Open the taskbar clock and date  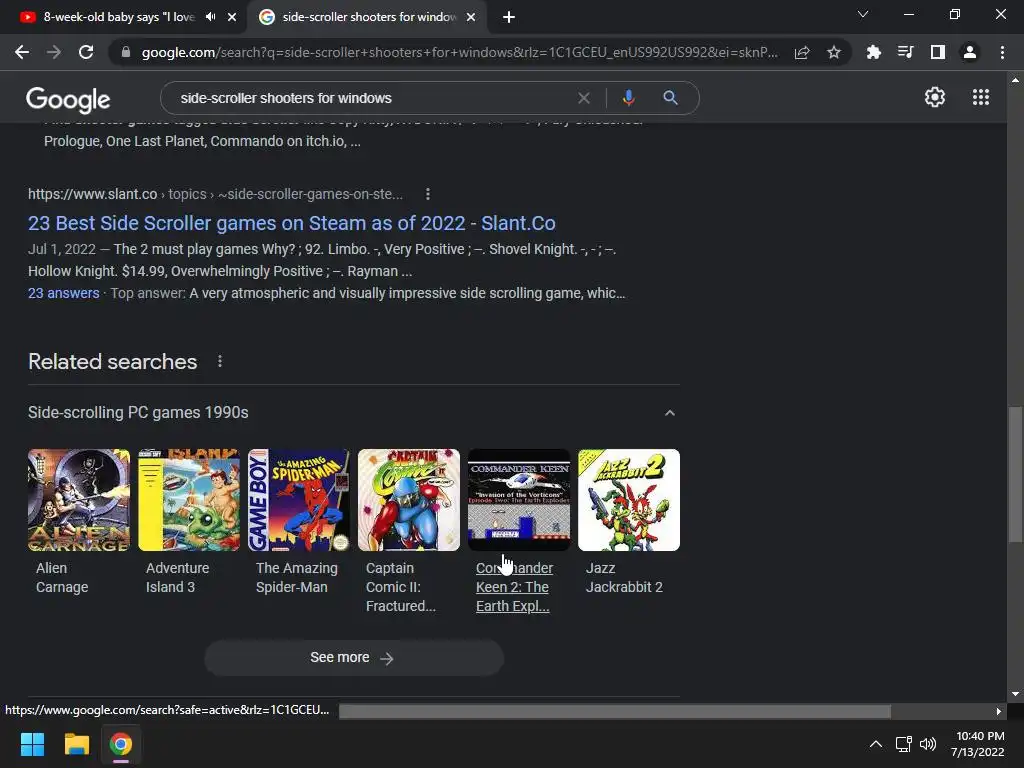978,744
